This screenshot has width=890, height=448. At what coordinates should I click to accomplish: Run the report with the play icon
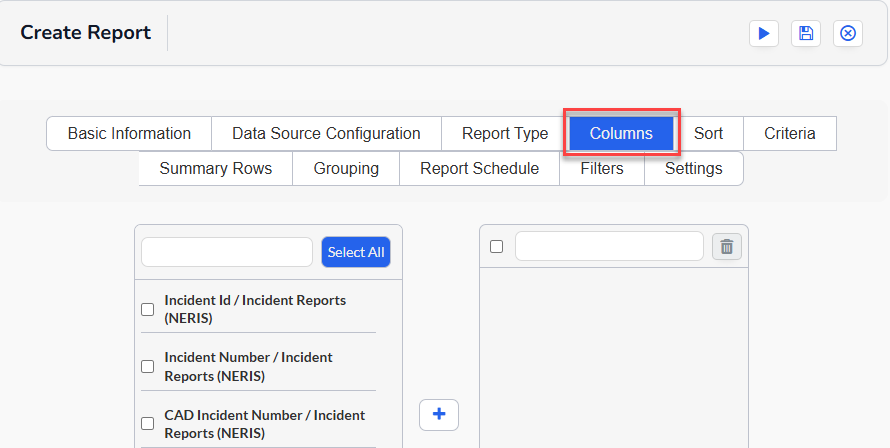pos(764,34)
